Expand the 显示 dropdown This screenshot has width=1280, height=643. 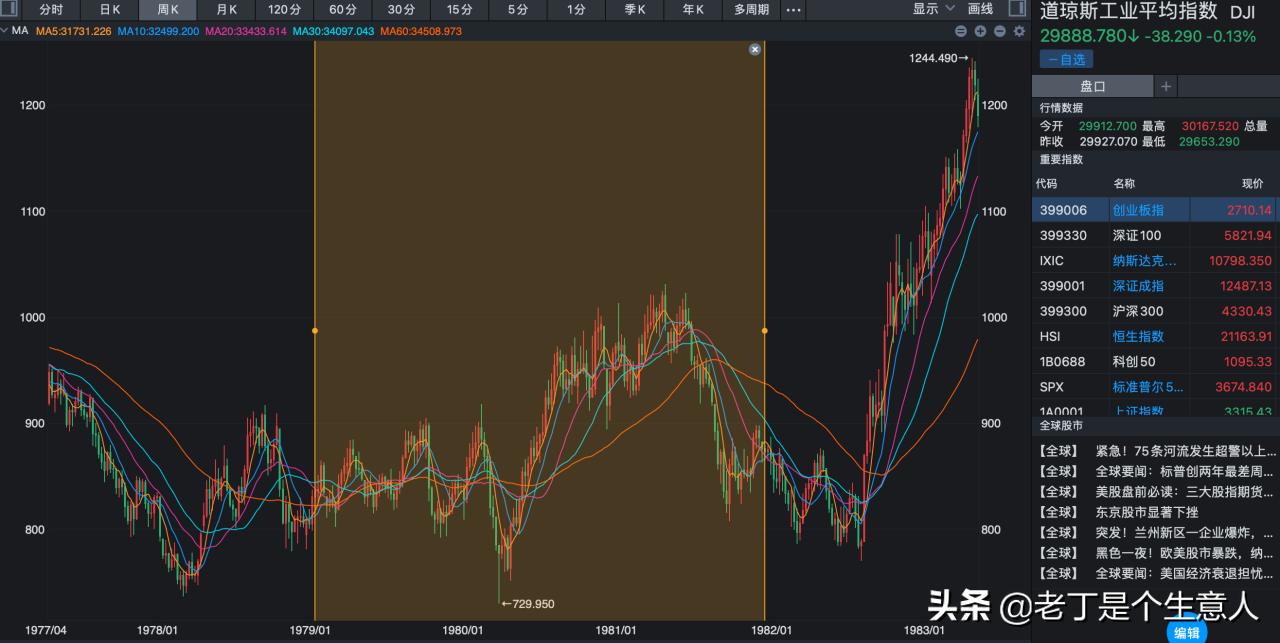[933, 9]
